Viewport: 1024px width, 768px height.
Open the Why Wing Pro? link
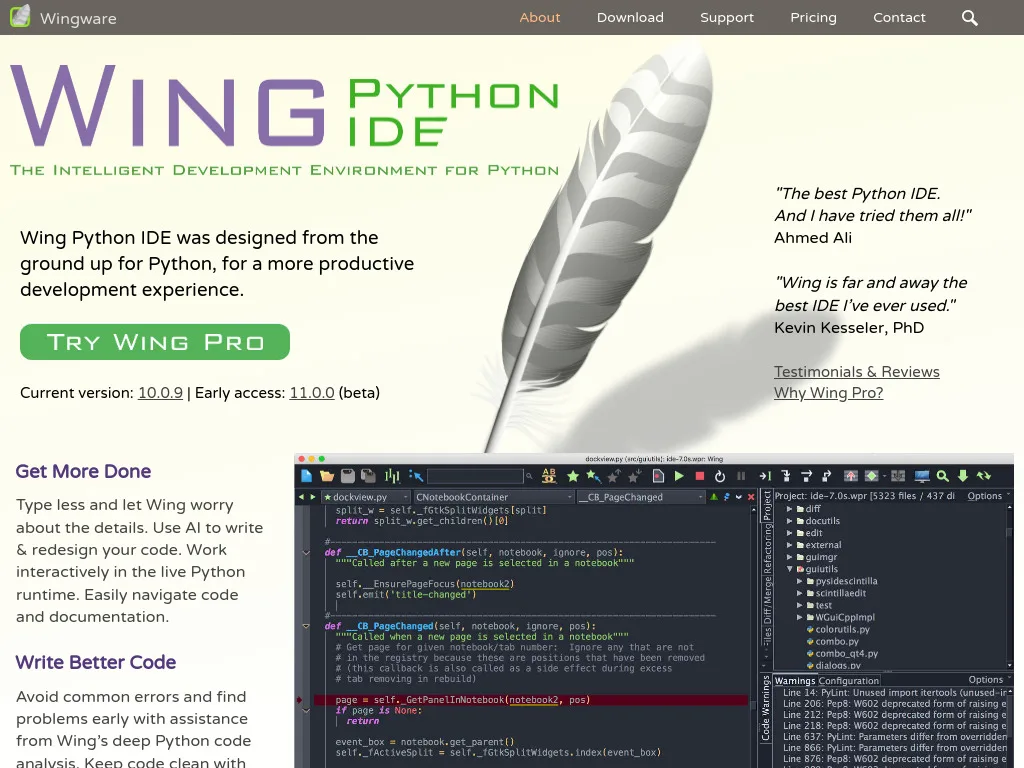coord(828,393)
